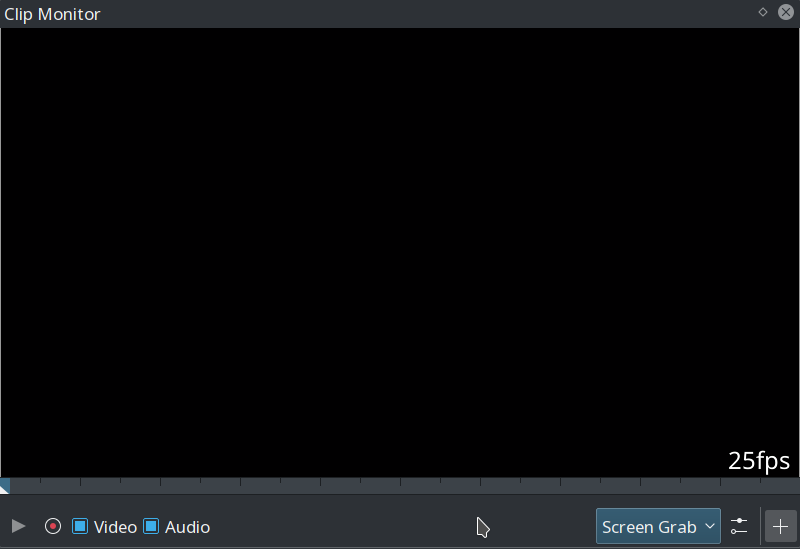
Task: Open the capture settings sliders icon
Action: (739, 526)
